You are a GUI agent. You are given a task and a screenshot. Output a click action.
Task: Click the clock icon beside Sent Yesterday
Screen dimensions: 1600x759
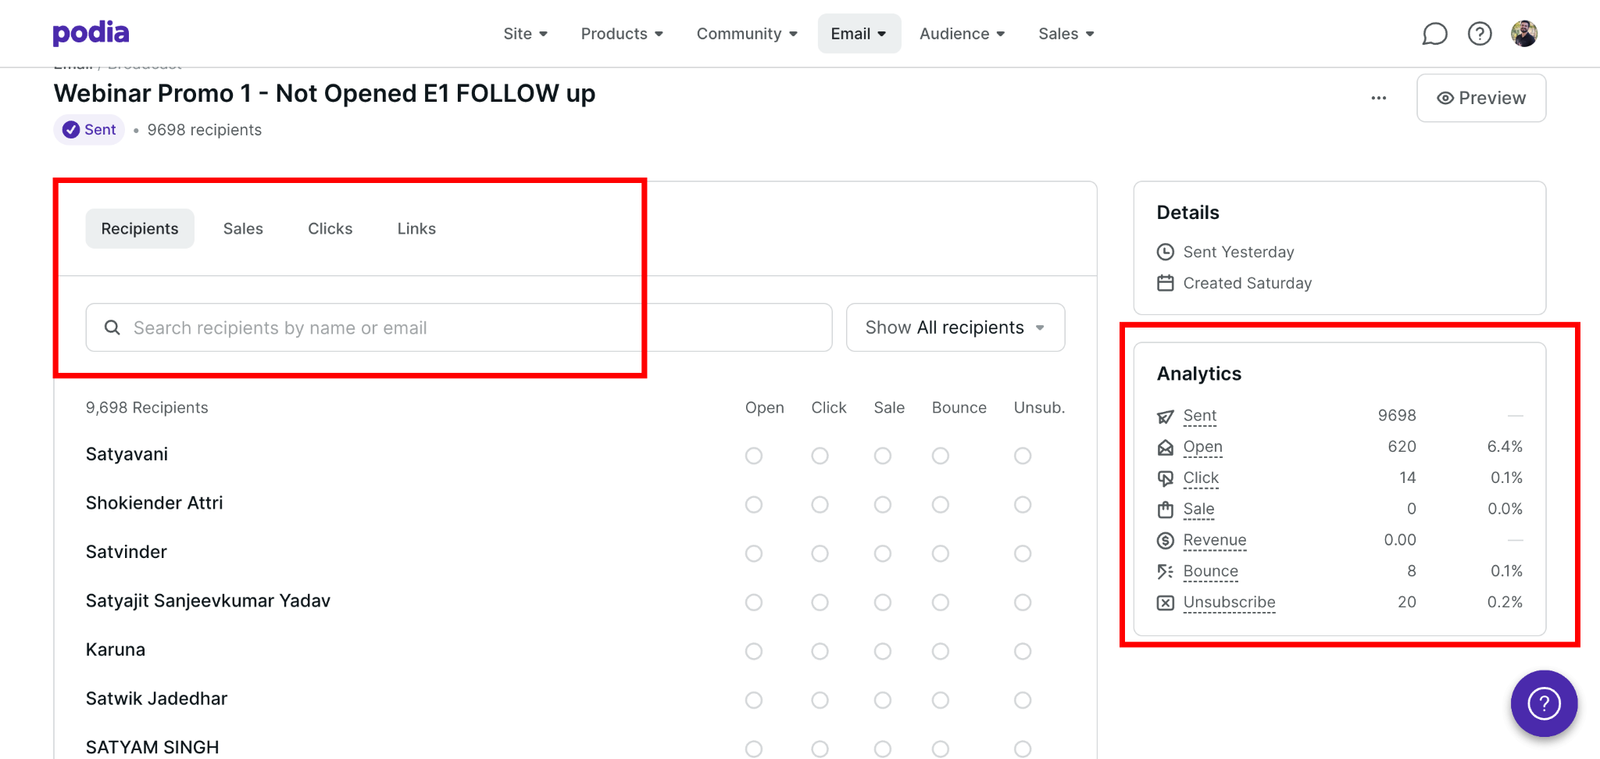point(1165,252)
